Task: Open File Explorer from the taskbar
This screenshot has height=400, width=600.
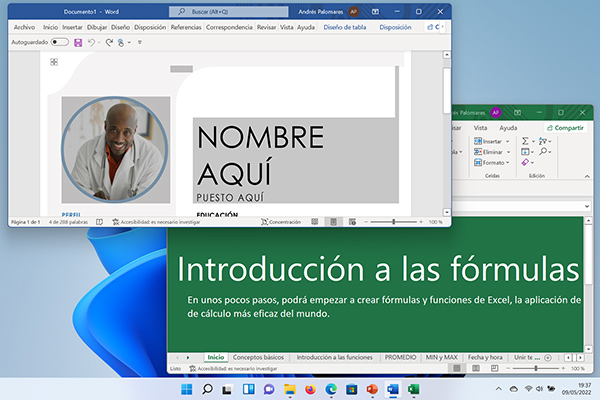Action: click(290, 390)
